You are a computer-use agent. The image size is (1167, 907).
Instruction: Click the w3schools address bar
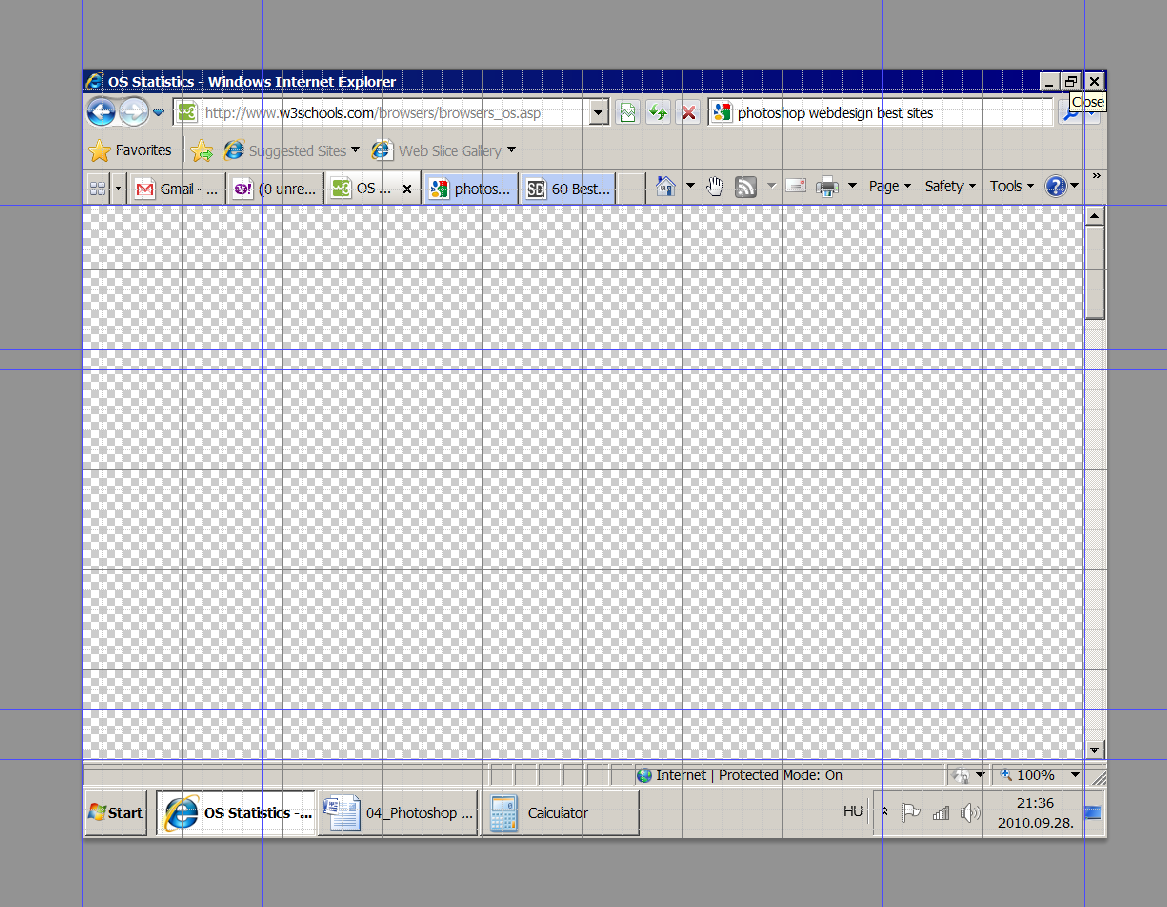[382, 113]
